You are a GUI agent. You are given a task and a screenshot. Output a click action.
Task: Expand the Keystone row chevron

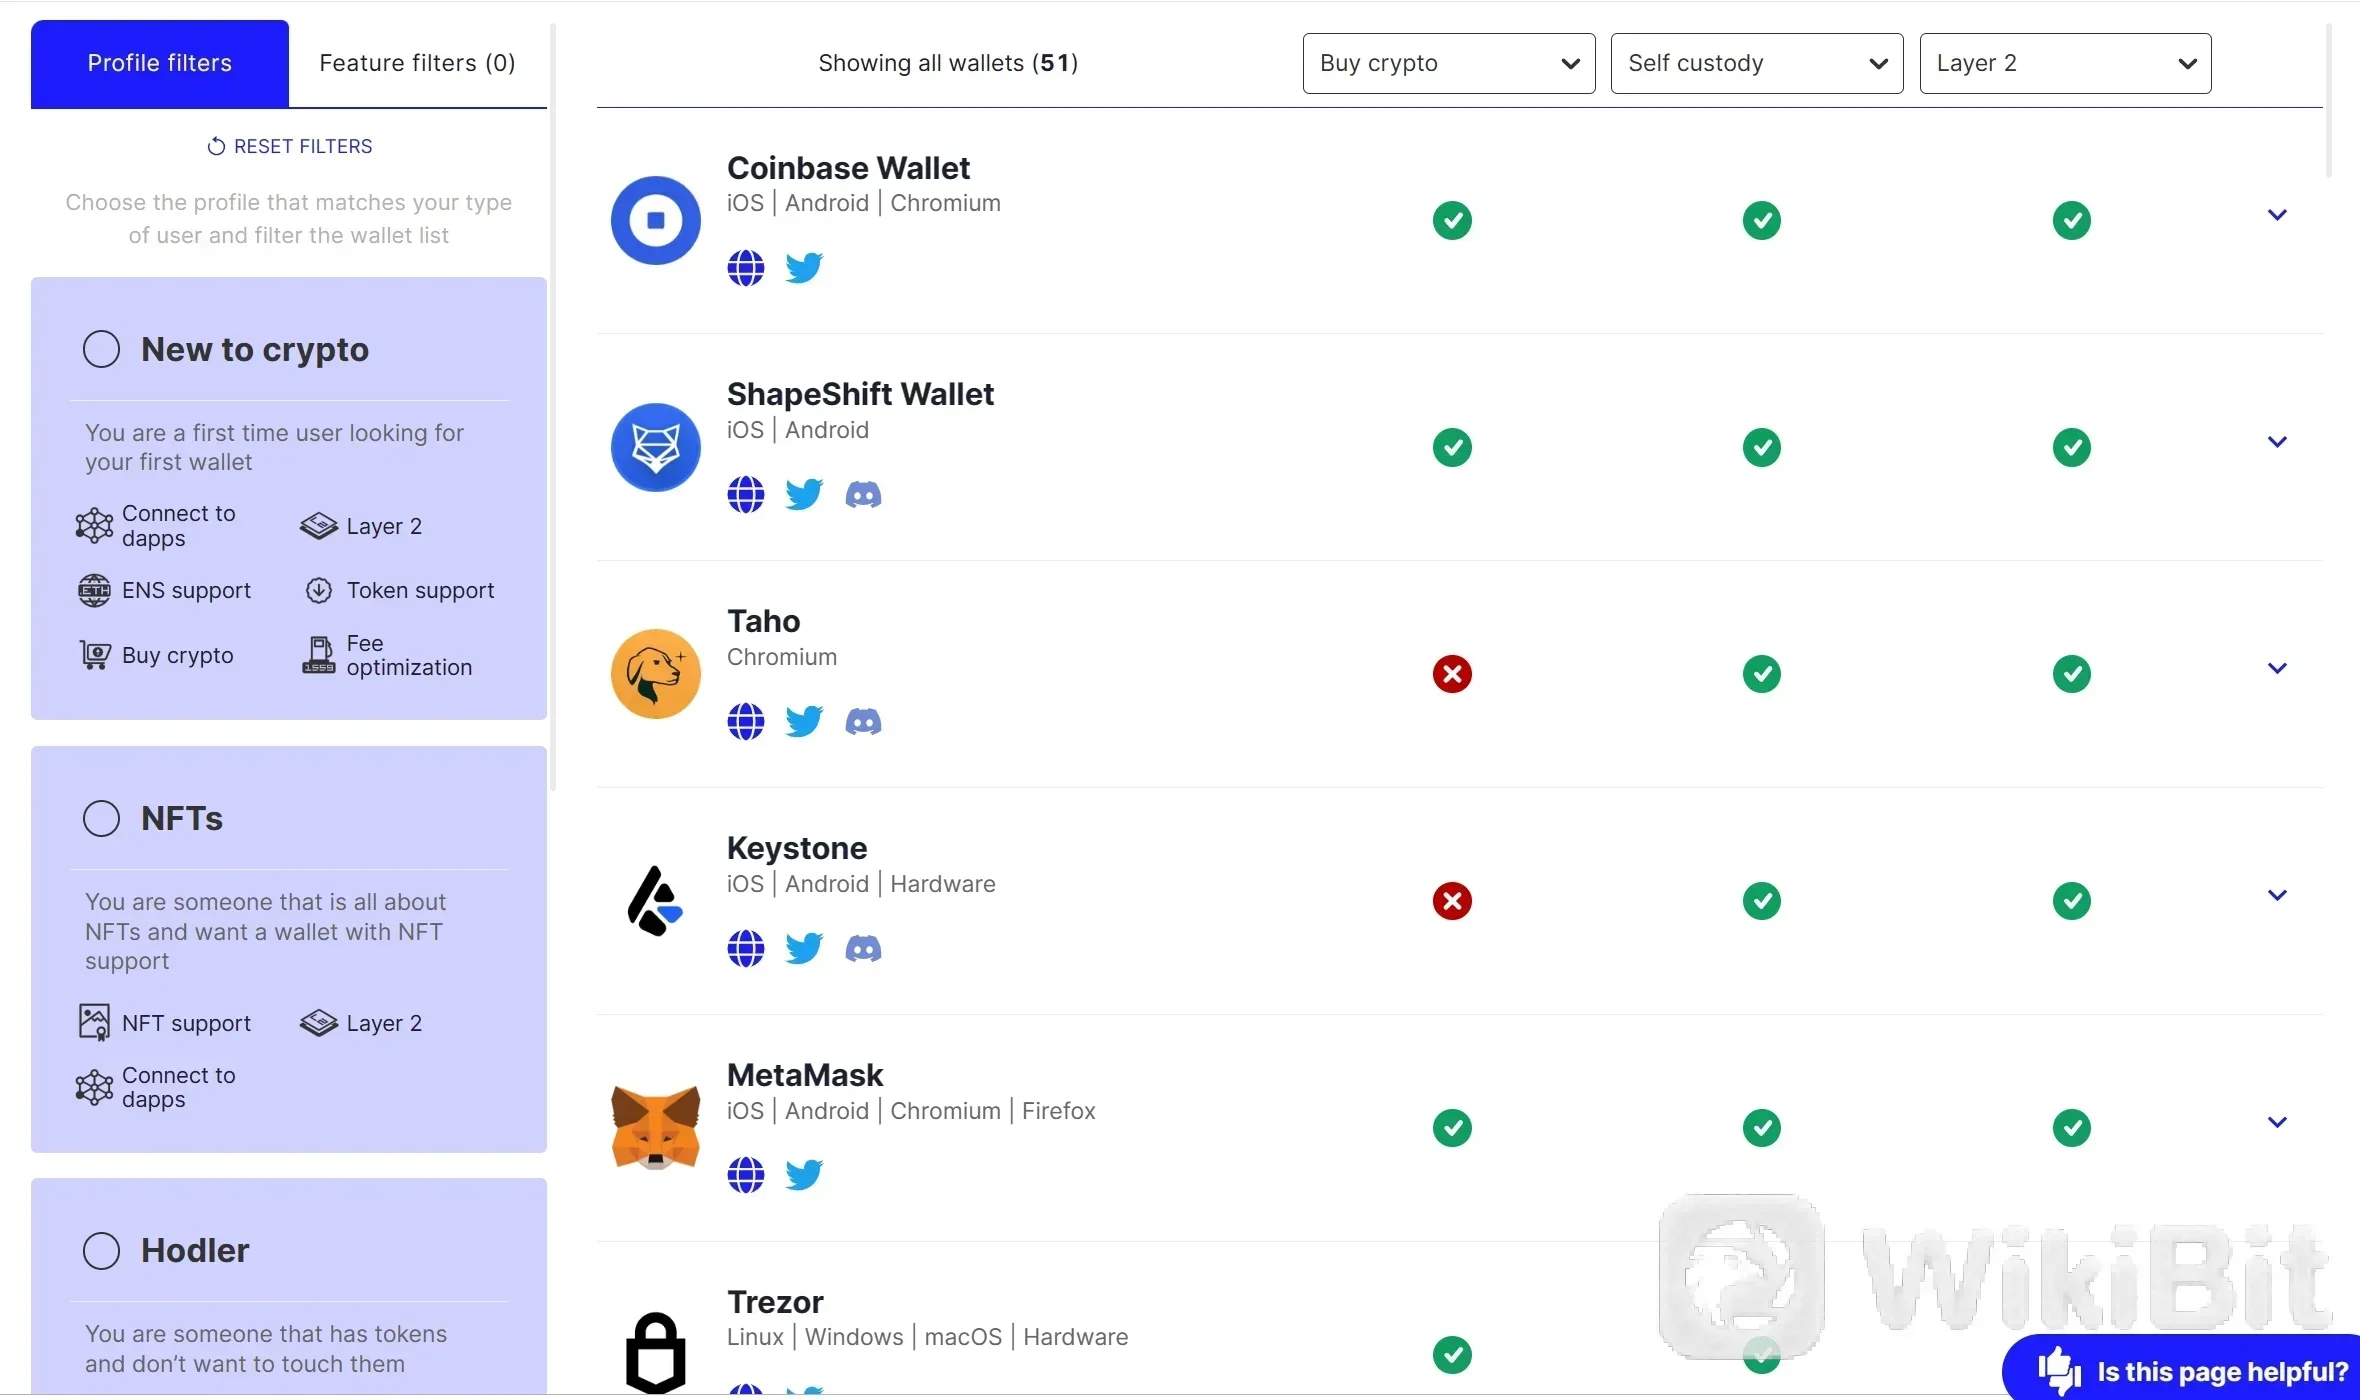click(x=2278, y=896)
